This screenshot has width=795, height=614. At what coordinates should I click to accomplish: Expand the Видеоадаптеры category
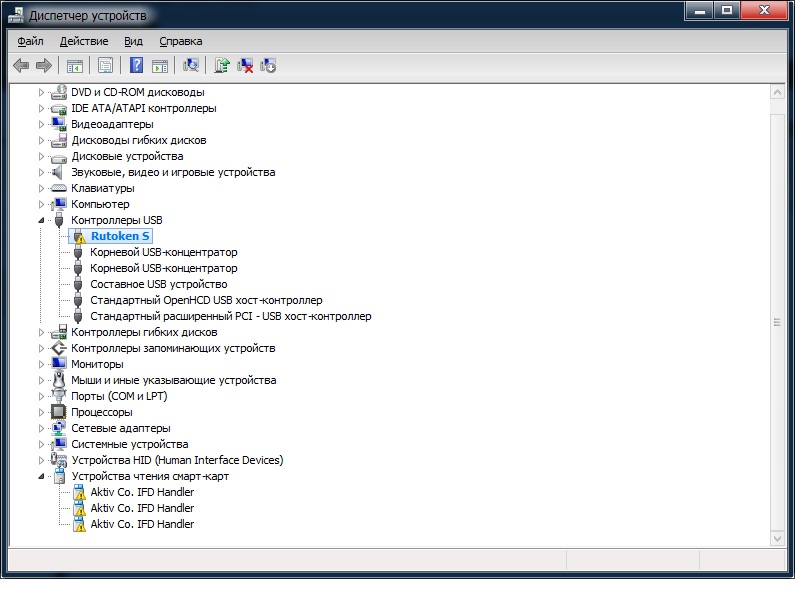(x=42, y=124)
